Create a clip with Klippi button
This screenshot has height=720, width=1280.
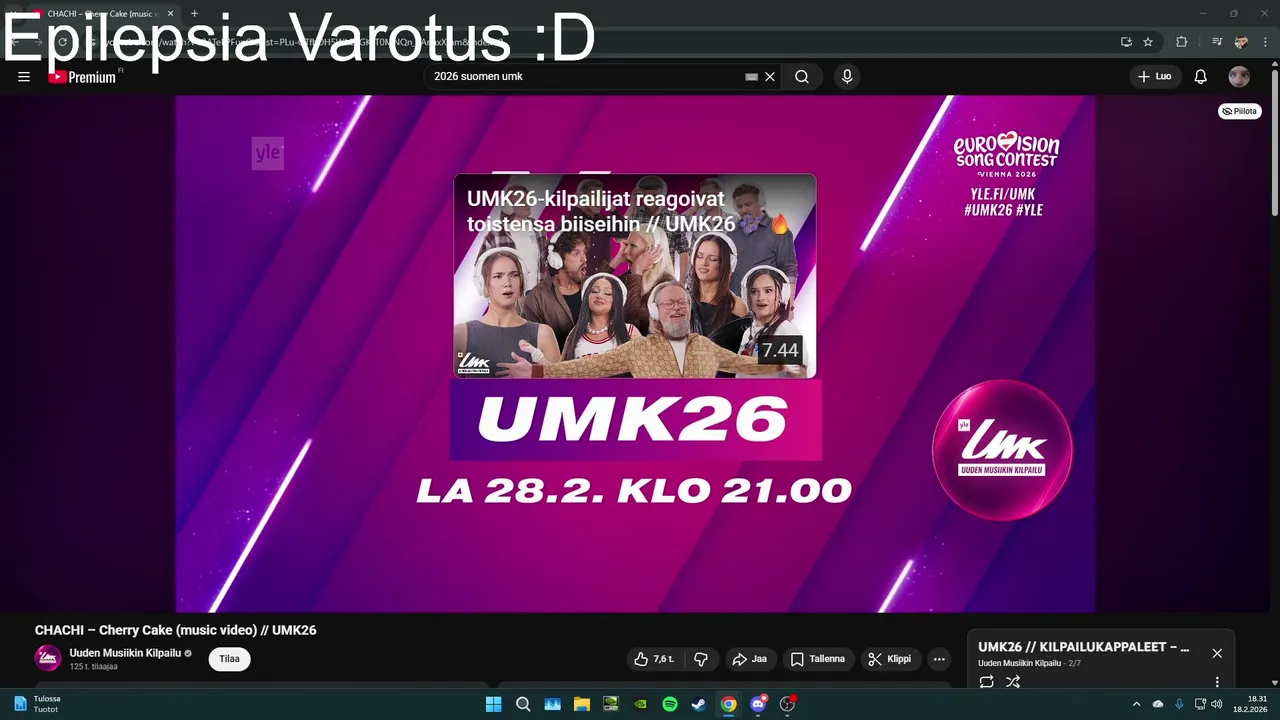(x=890, y=659)
